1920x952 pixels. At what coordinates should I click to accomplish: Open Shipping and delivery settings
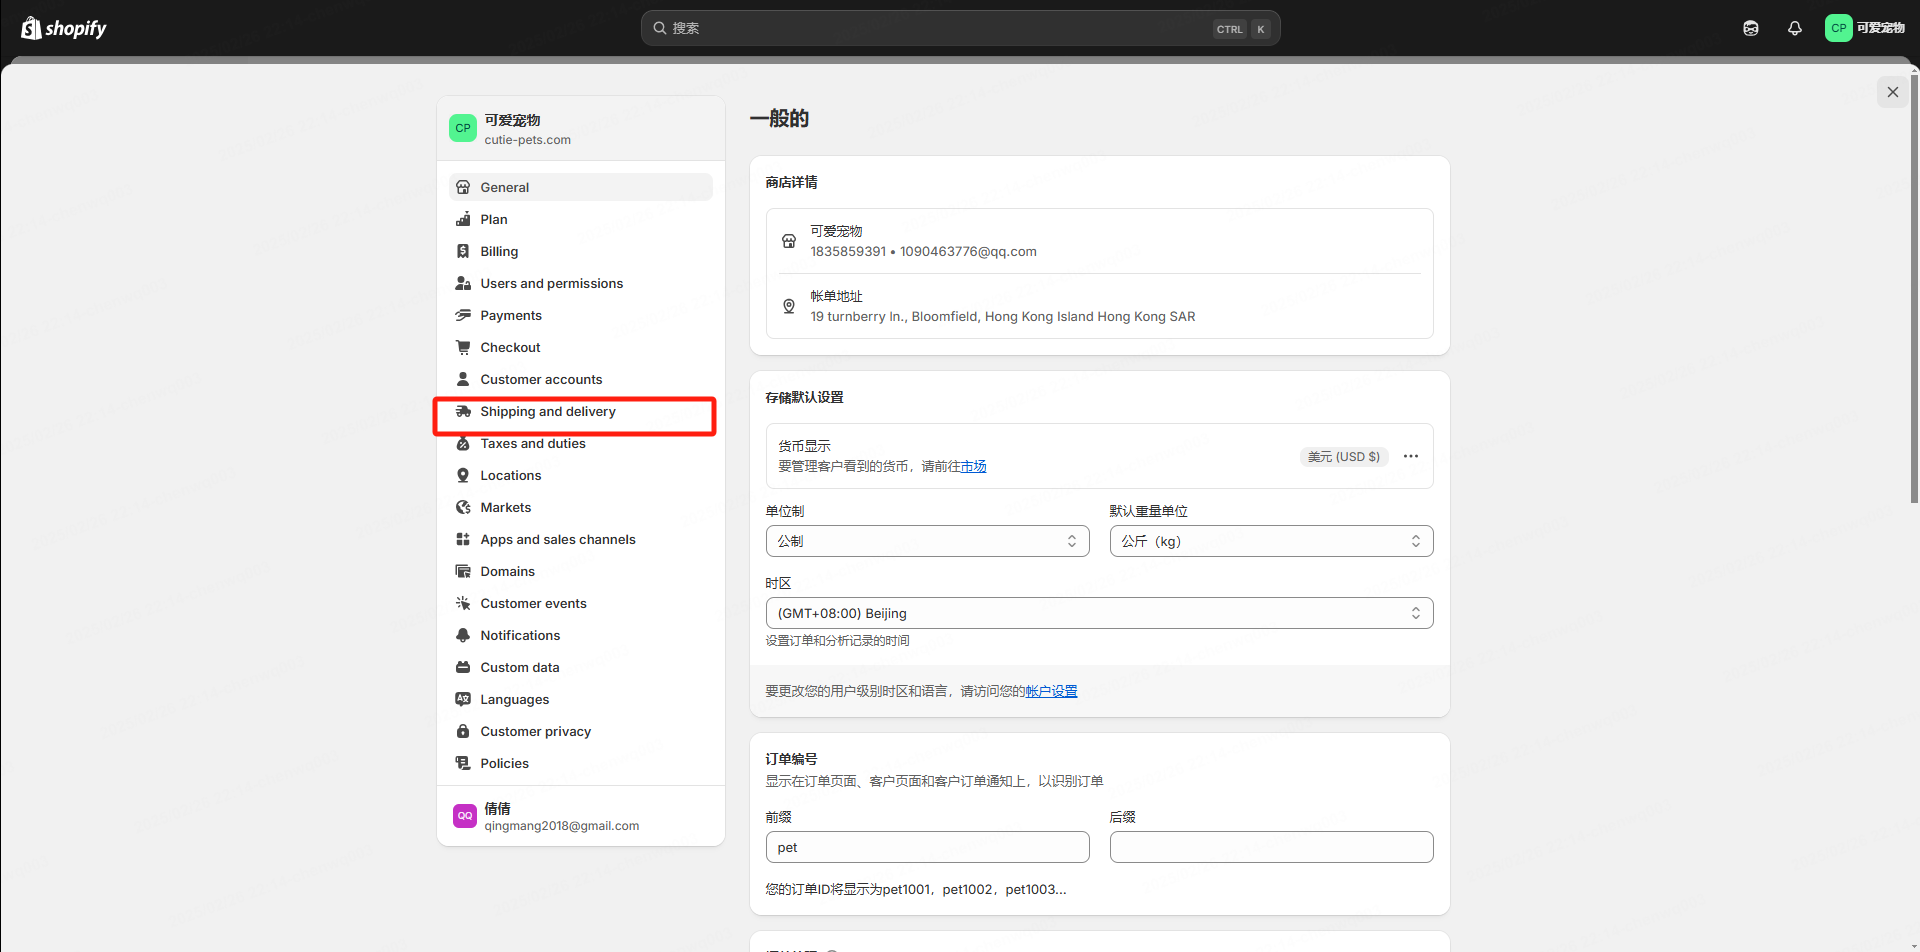(548, 412)
